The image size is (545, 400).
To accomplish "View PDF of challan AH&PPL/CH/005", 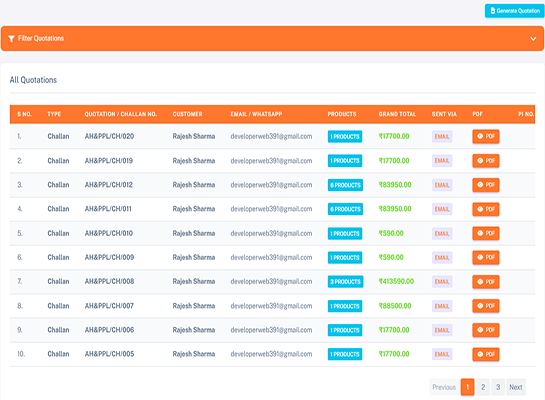I will (x=486, y=354).
